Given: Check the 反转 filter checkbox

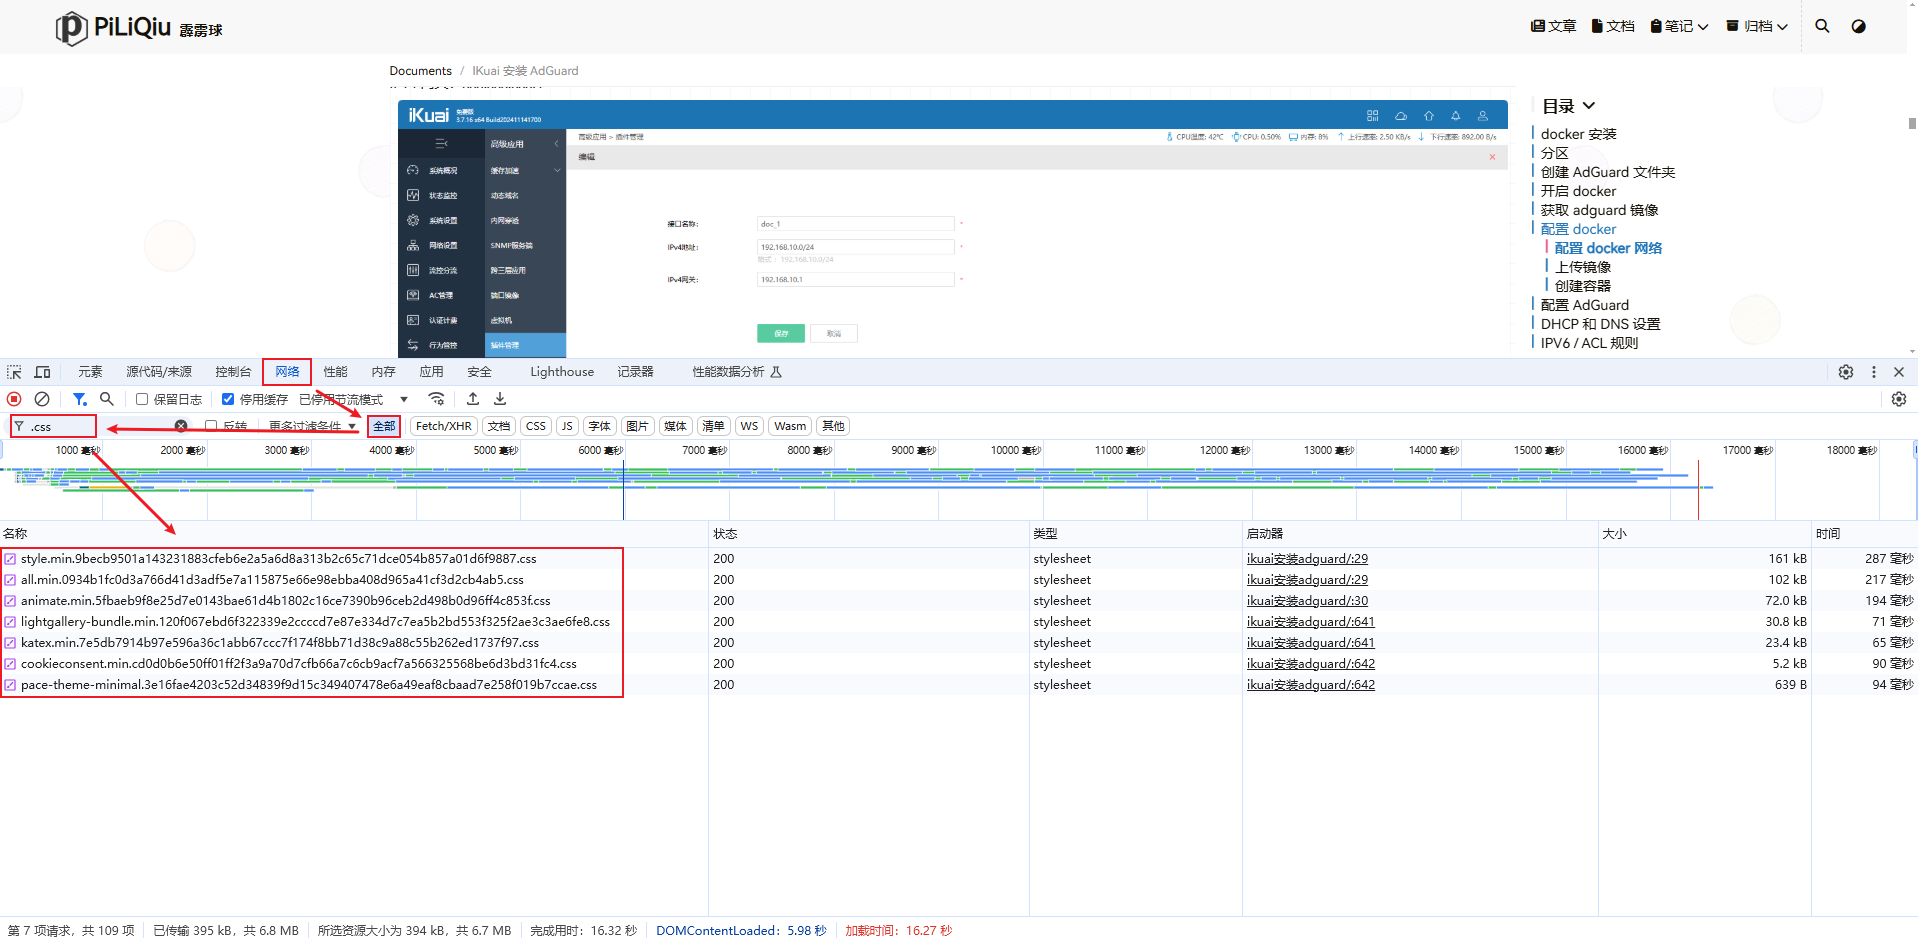Looking at the screenshot, I should point(211,426).
